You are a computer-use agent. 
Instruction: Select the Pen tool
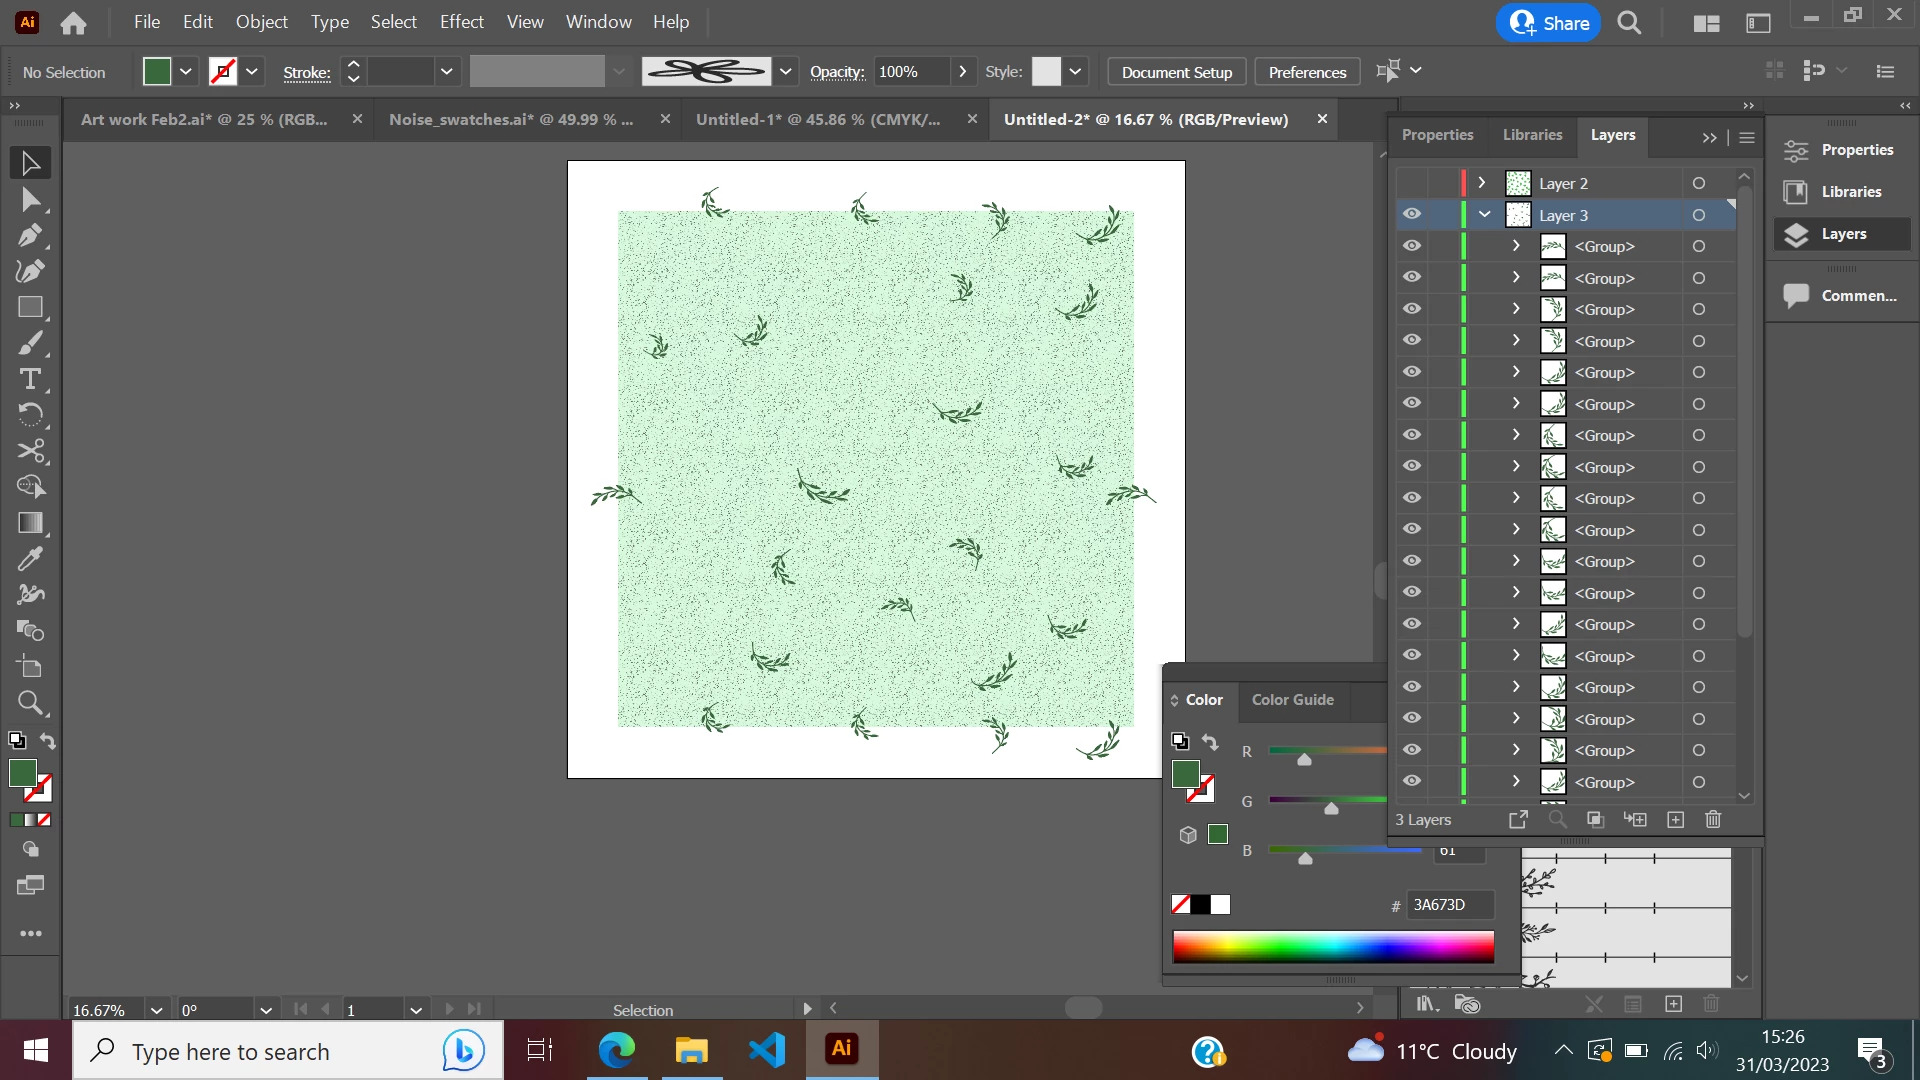coord(30,236)
